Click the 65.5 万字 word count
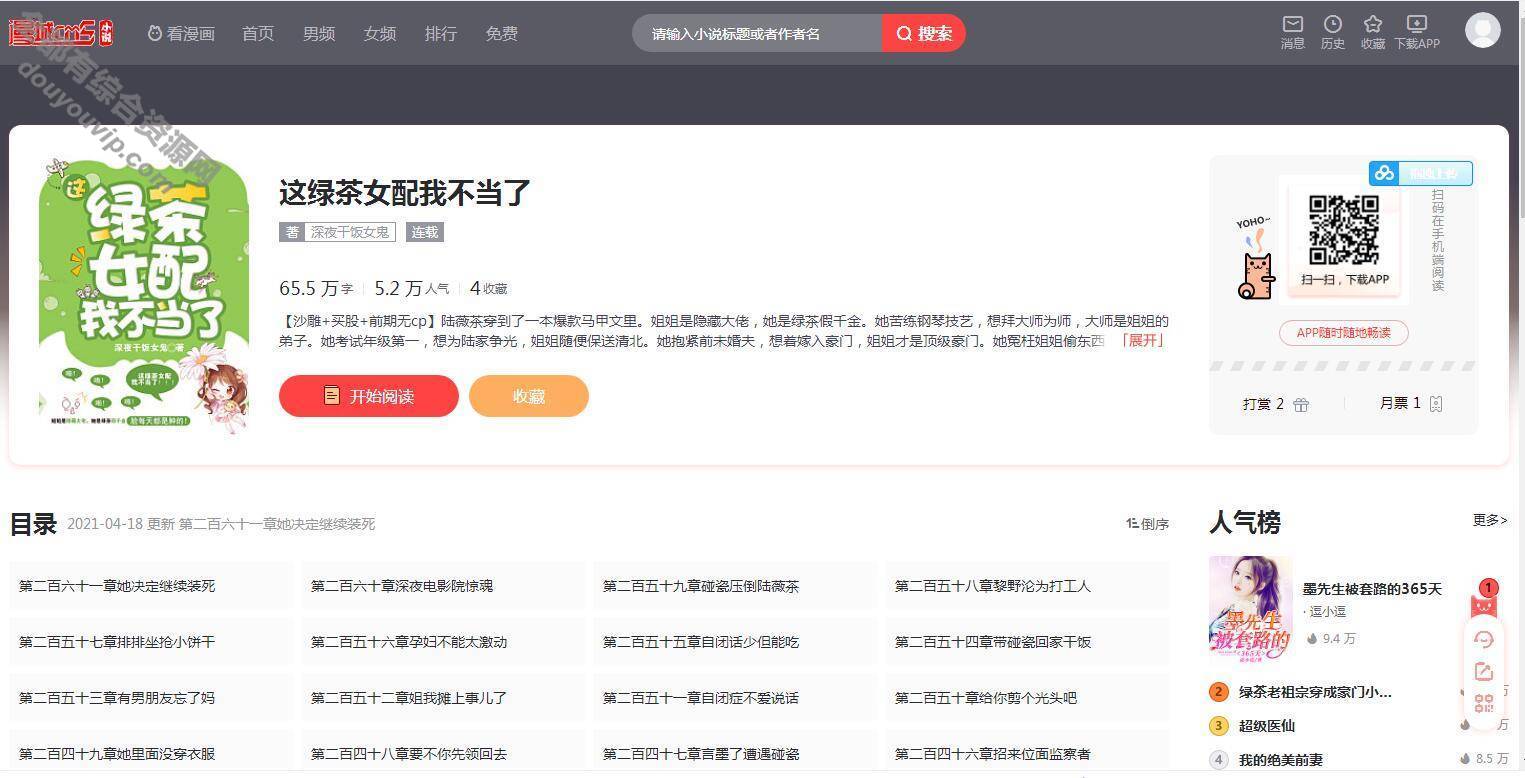This screenshot has height=778, width=1525. (x=316, y=288)
